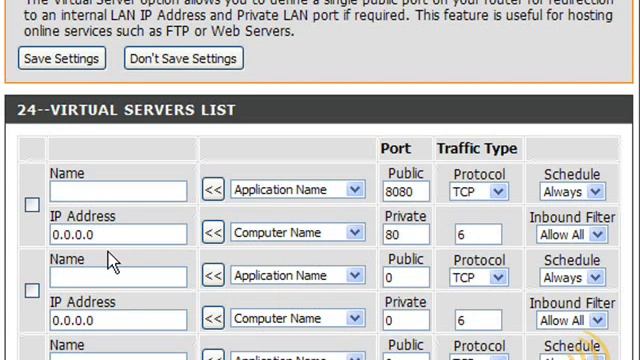The height and width of the screenshot is (360, 640).
Task: Click the Name field in first rule
Action: tap(118, 191)
